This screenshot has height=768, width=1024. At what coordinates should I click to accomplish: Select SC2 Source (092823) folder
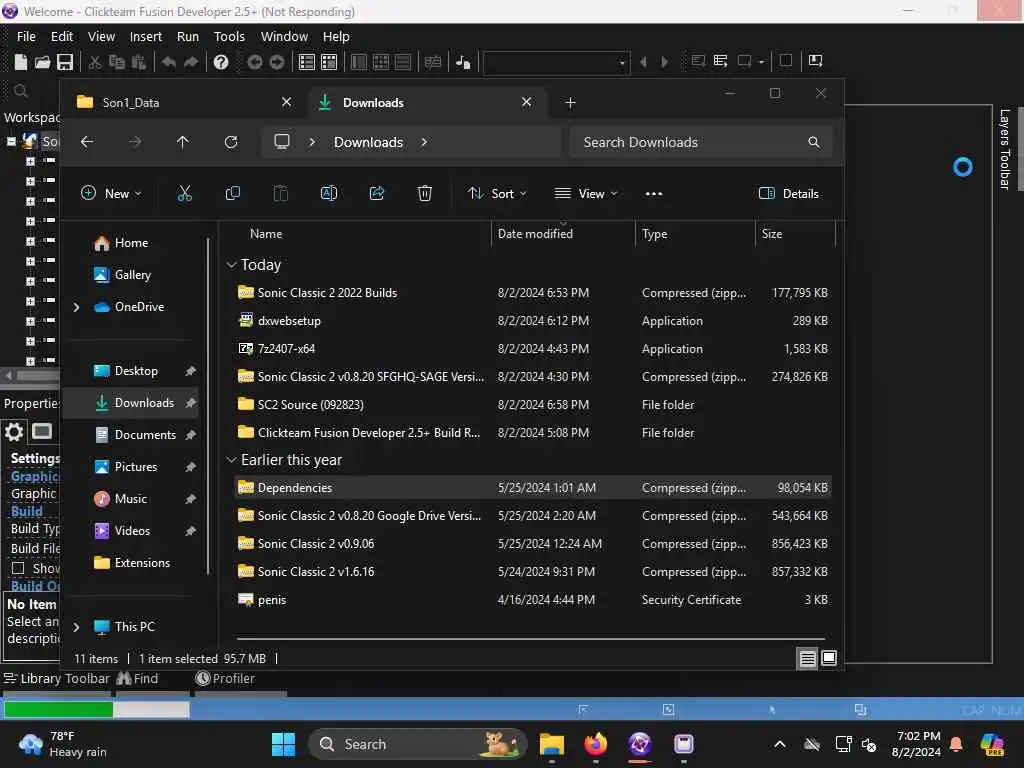click(x=532, y=405)
